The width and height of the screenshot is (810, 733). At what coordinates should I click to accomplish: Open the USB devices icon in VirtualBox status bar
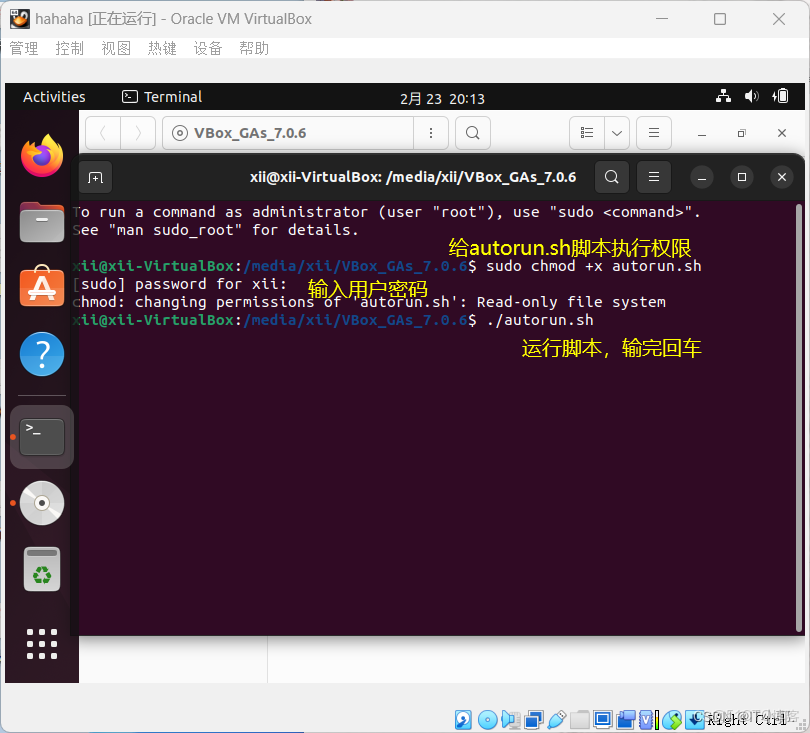[x=559, y=718]
